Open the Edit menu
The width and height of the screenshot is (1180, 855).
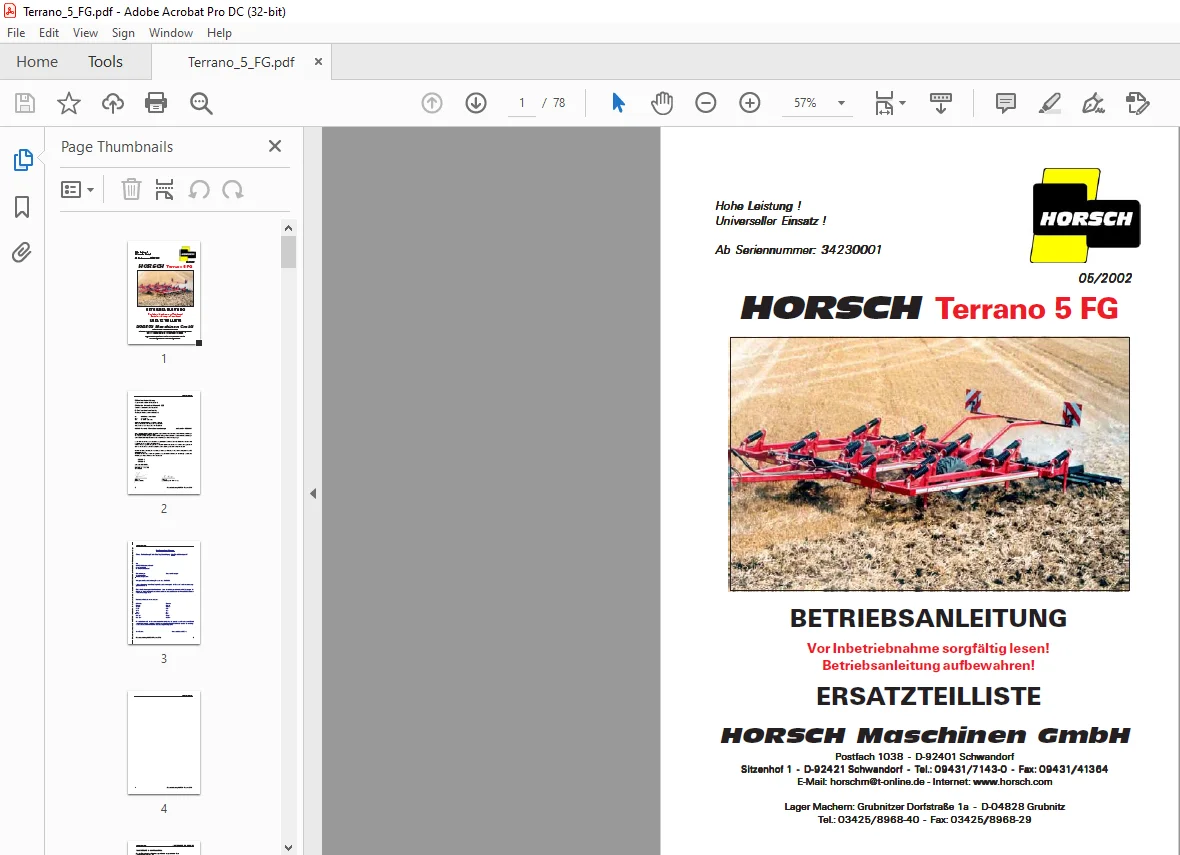[x=49, y=33]
